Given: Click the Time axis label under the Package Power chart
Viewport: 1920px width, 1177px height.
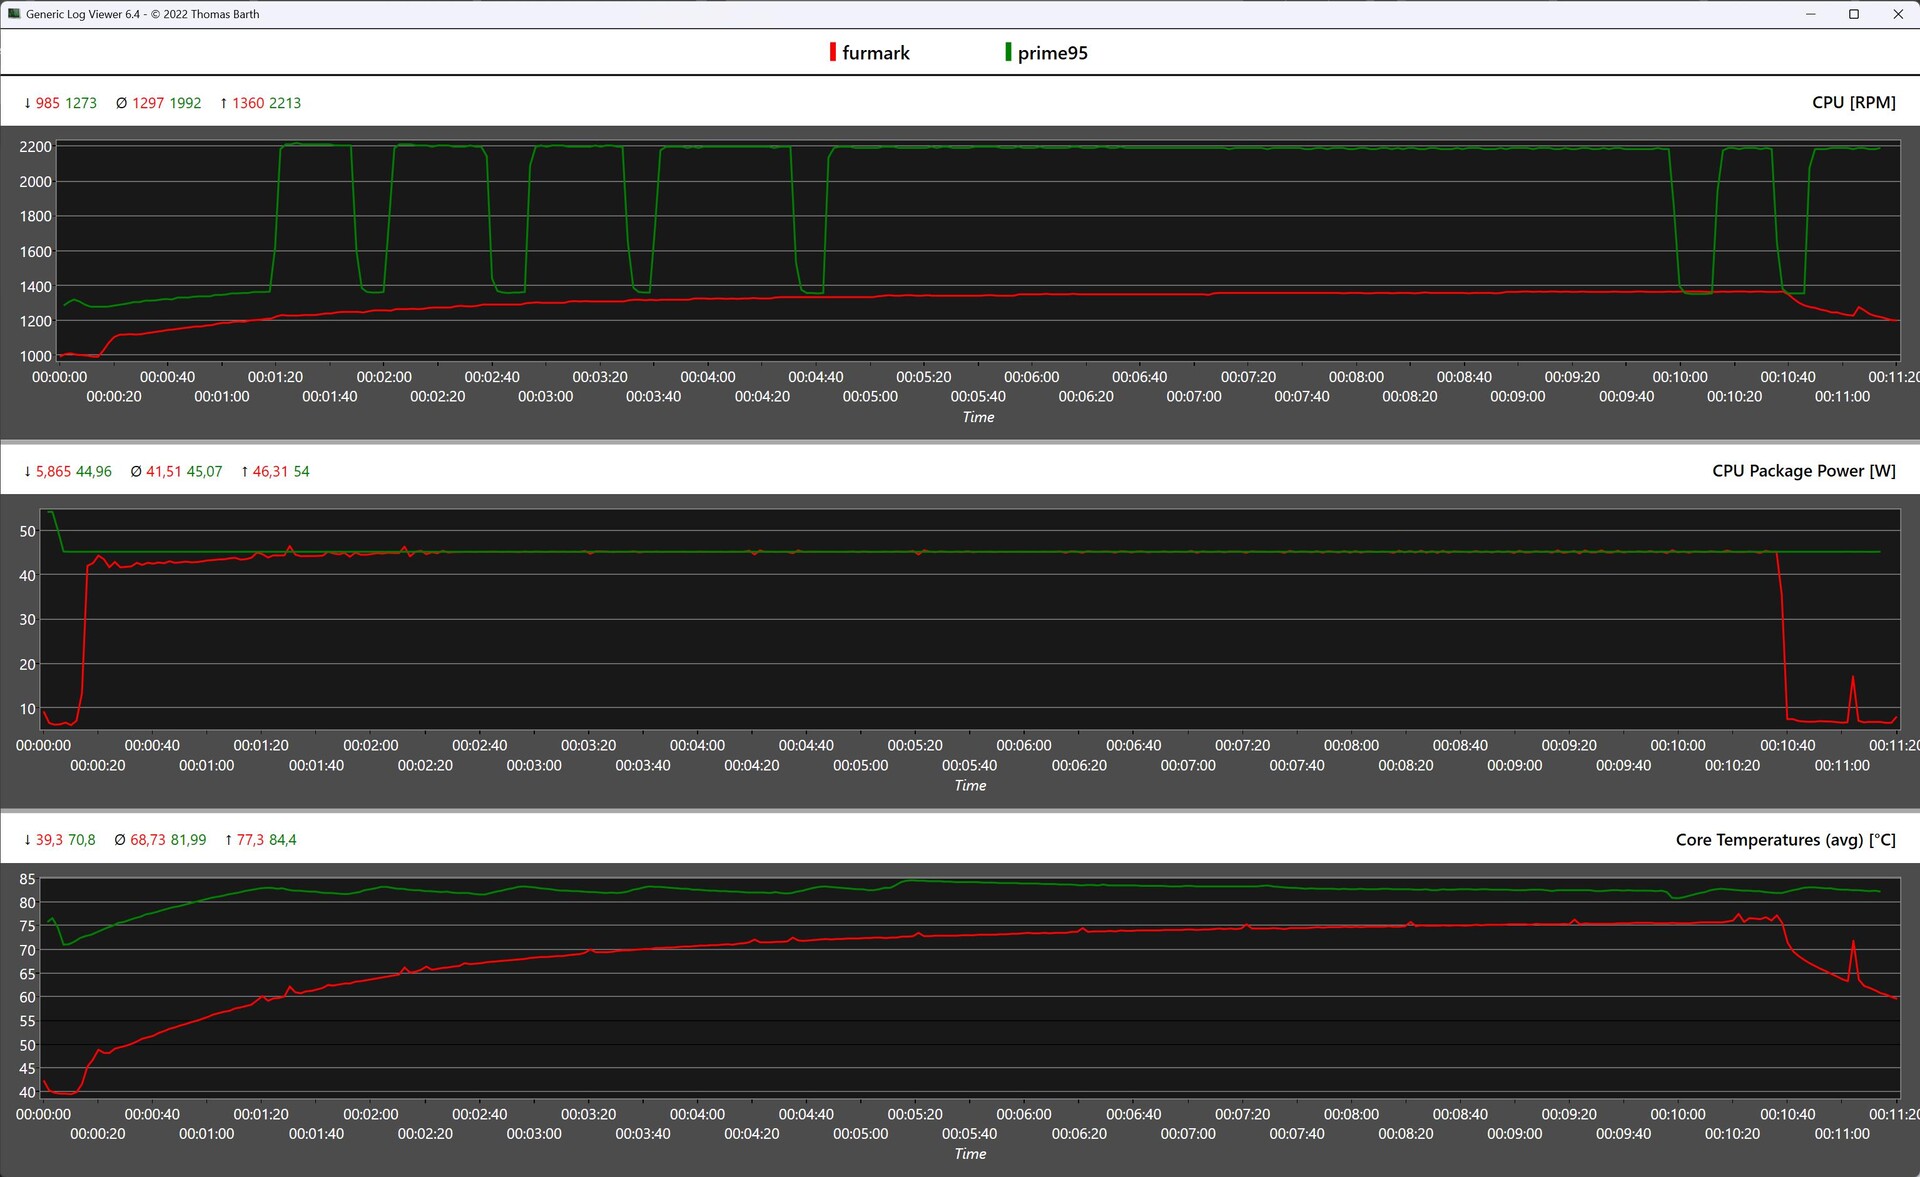Looking at the screenshot, I should click(969, 786).
